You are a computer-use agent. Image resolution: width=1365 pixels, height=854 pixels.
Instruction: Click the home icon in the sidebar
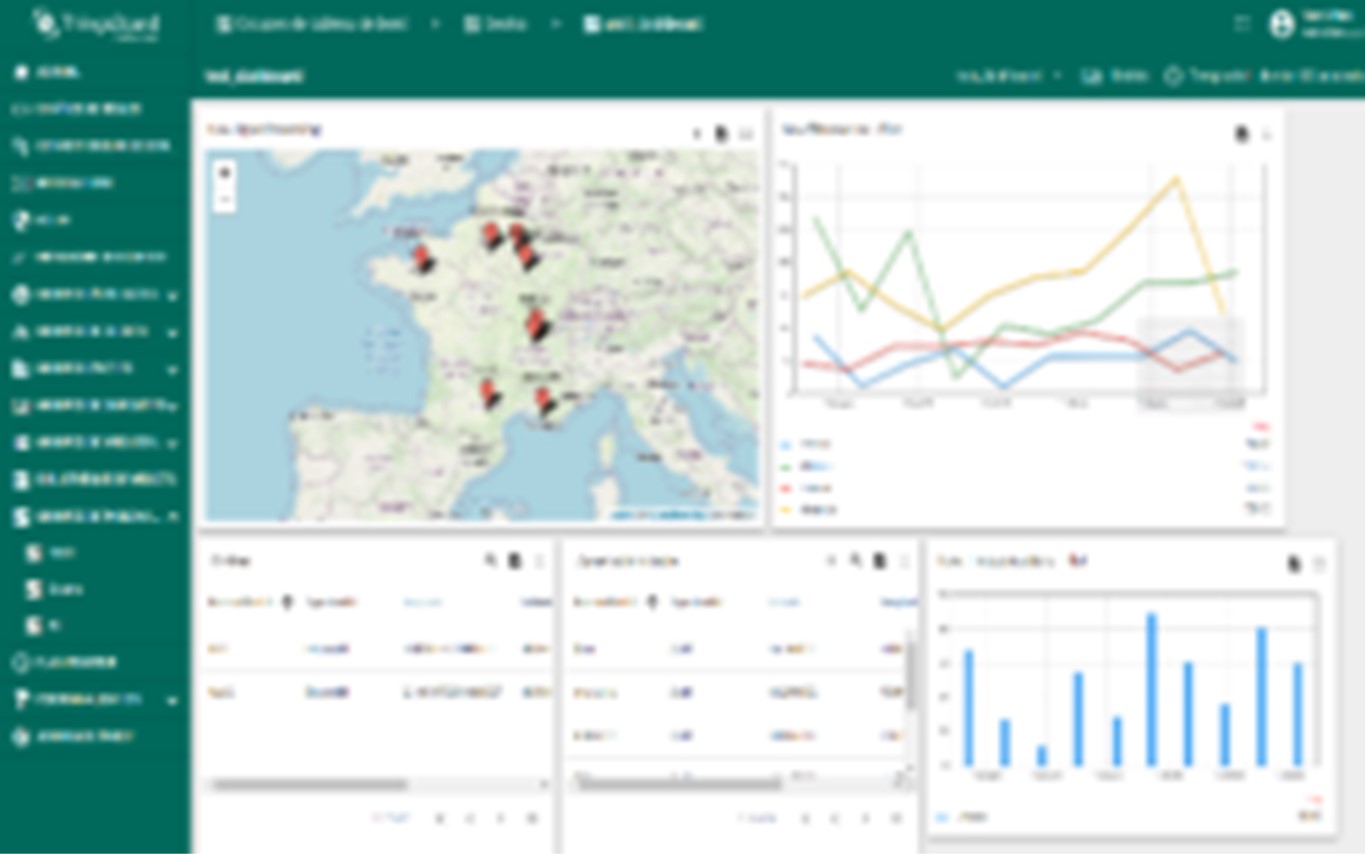click(21, 72)
